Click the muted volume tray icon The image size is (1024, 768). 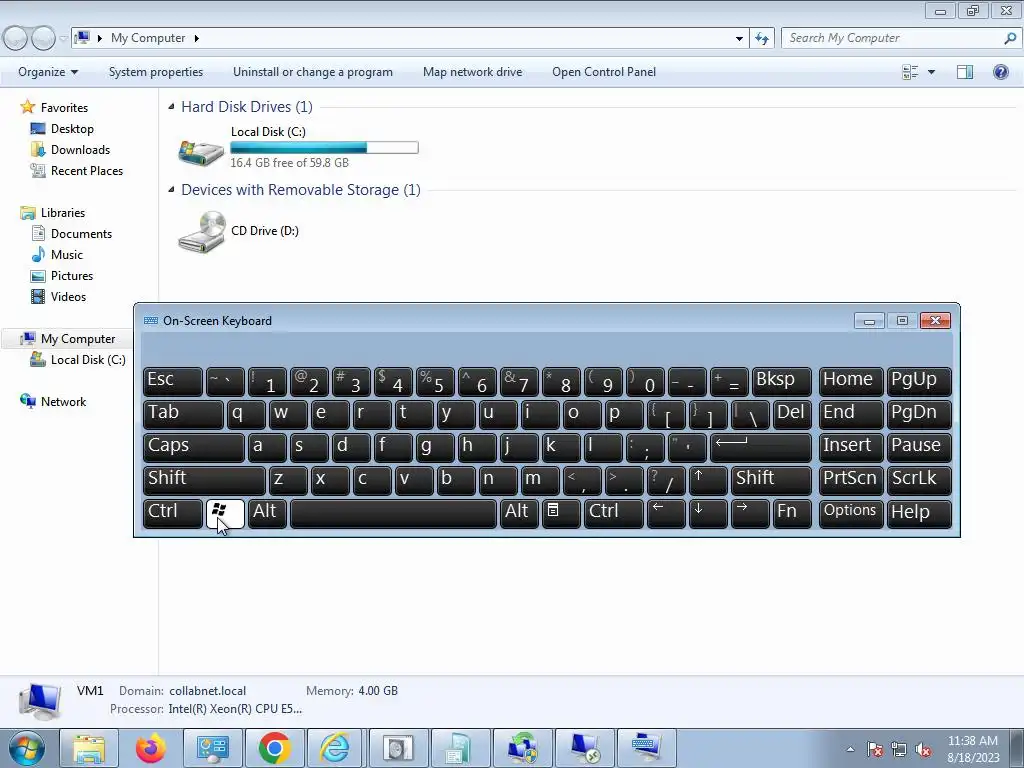923,750
